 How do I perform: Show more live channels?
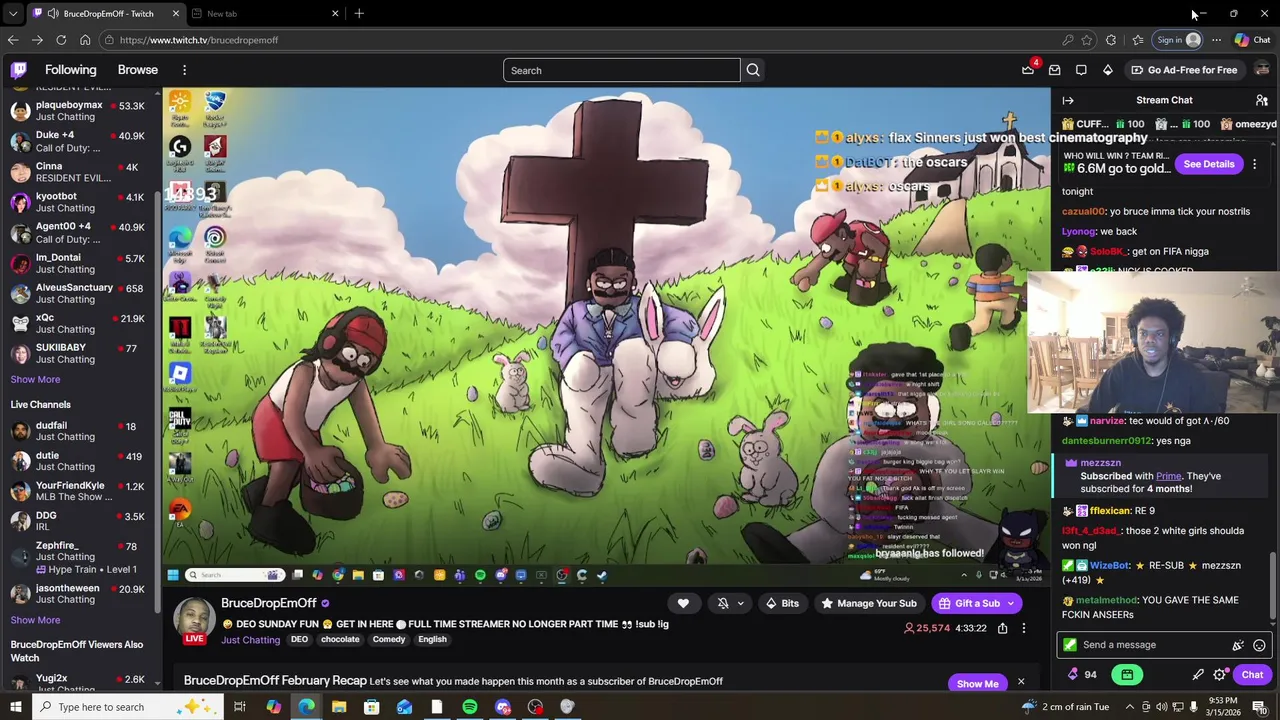pyautogui.click(x=35, y=620)
